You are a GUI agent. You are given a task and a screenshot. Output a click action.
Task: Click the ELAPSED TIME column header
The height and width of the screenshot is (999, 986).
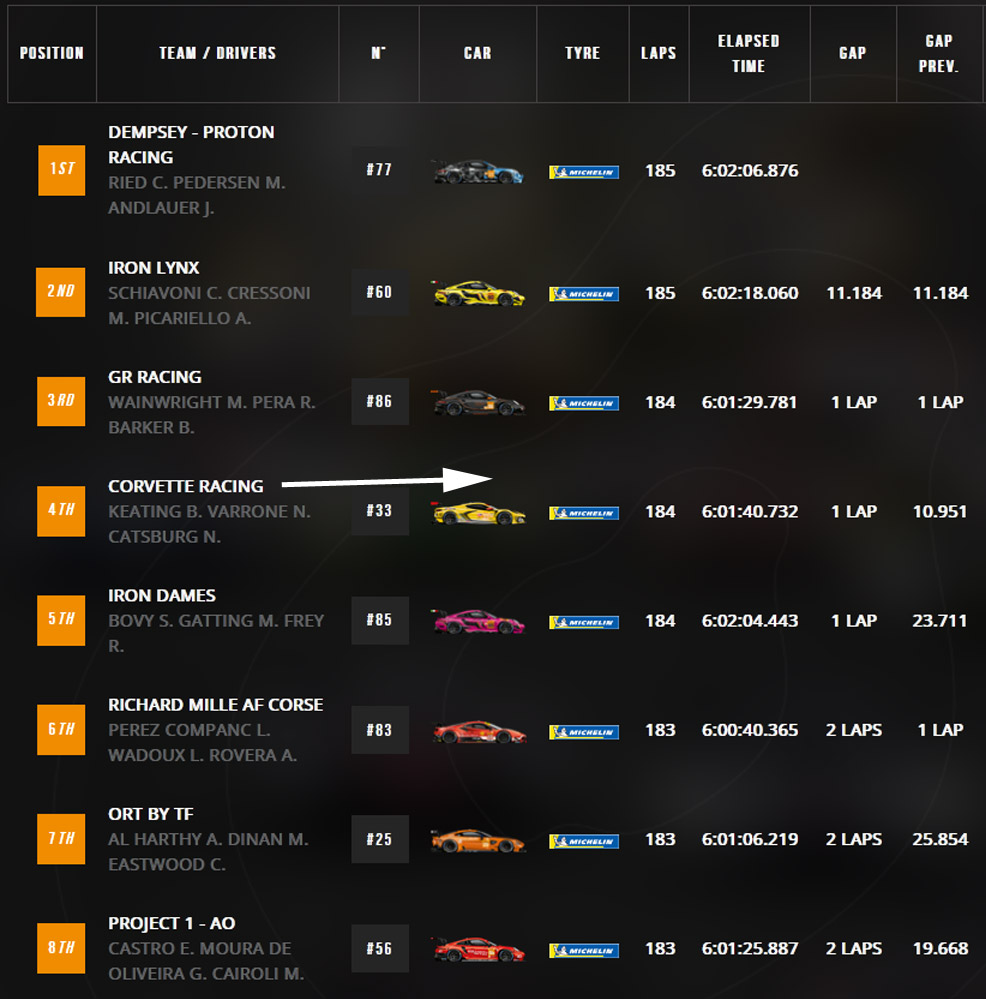click(748, 53)
